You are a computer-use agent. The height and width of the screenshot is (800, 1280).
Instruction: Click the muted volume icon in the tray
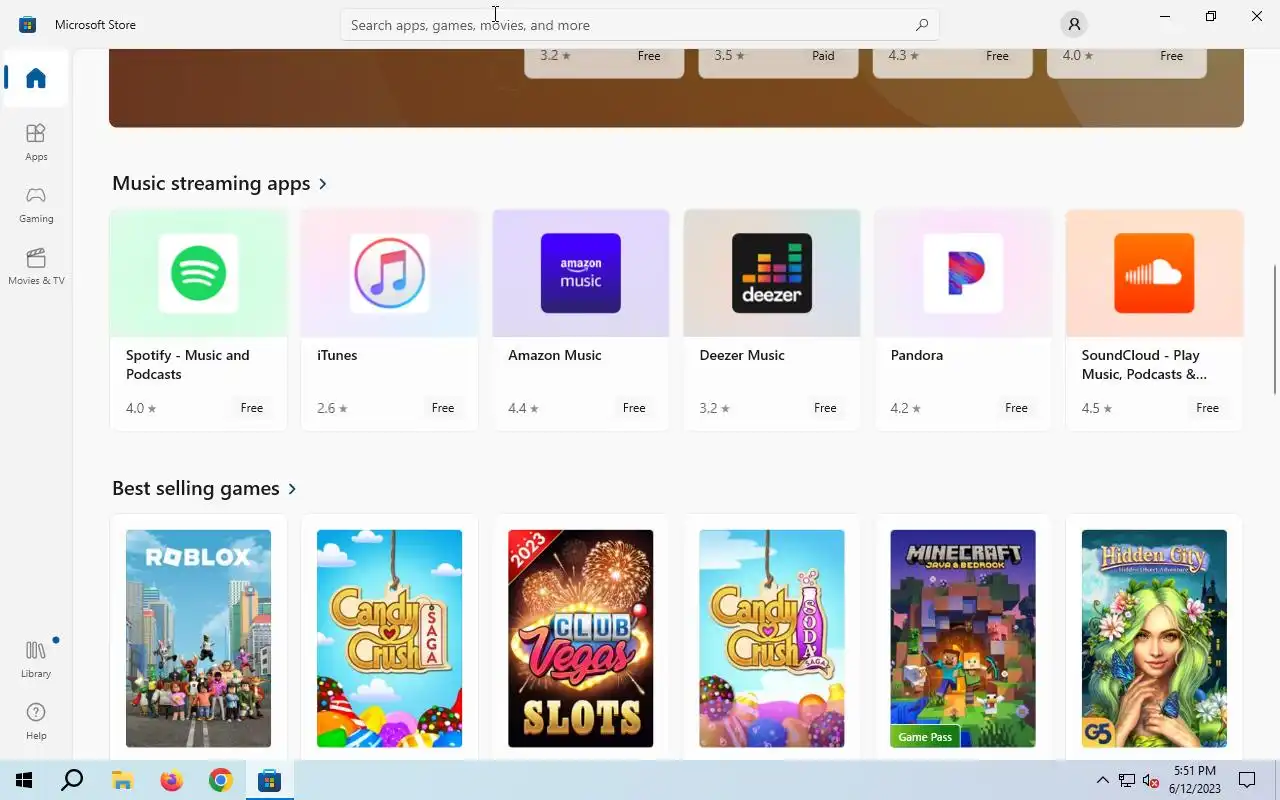click(x=1151, y=780)
